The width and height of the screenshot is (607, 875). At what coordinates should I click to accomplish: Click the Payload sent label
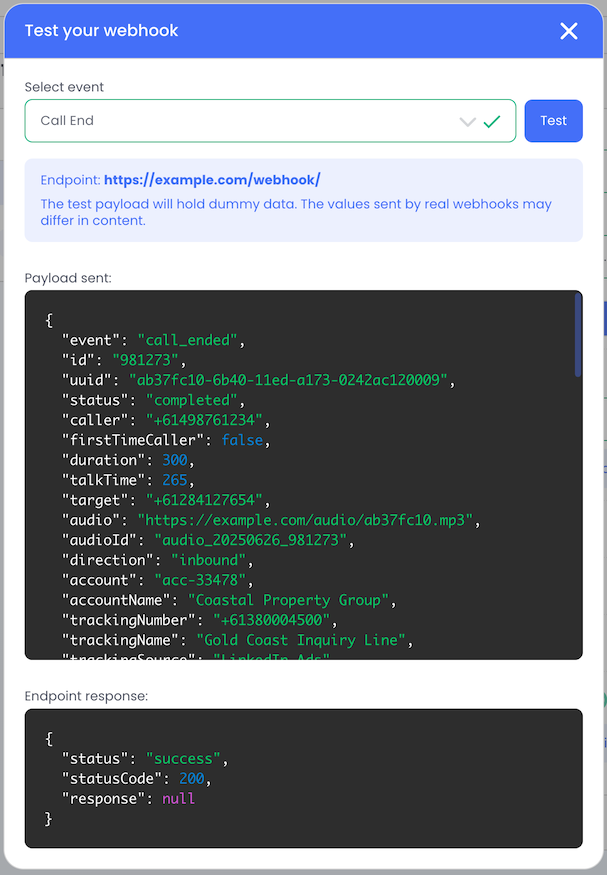[68, 278]
